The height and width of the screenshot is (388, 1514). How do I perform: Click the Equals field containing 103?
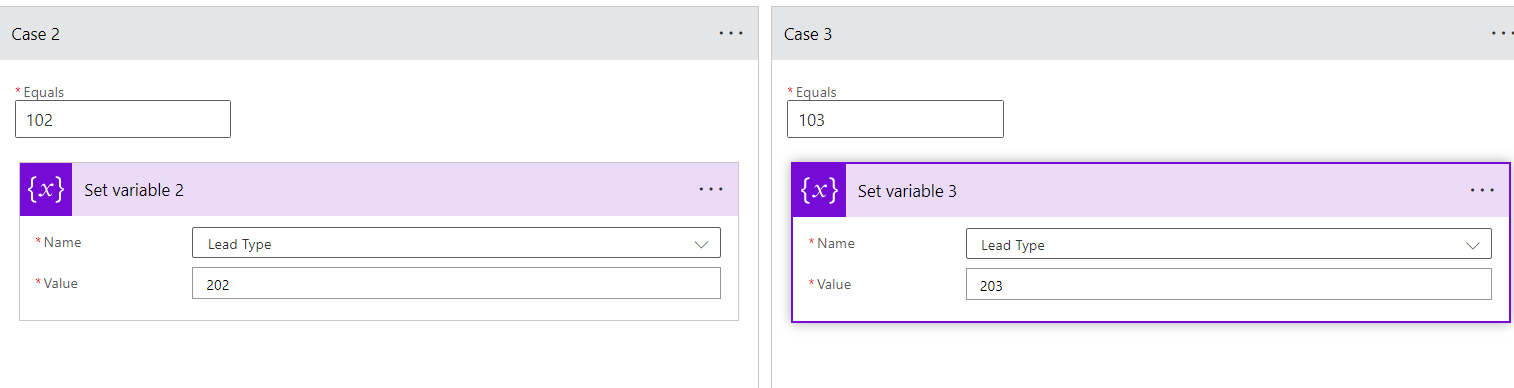point(895,119)
